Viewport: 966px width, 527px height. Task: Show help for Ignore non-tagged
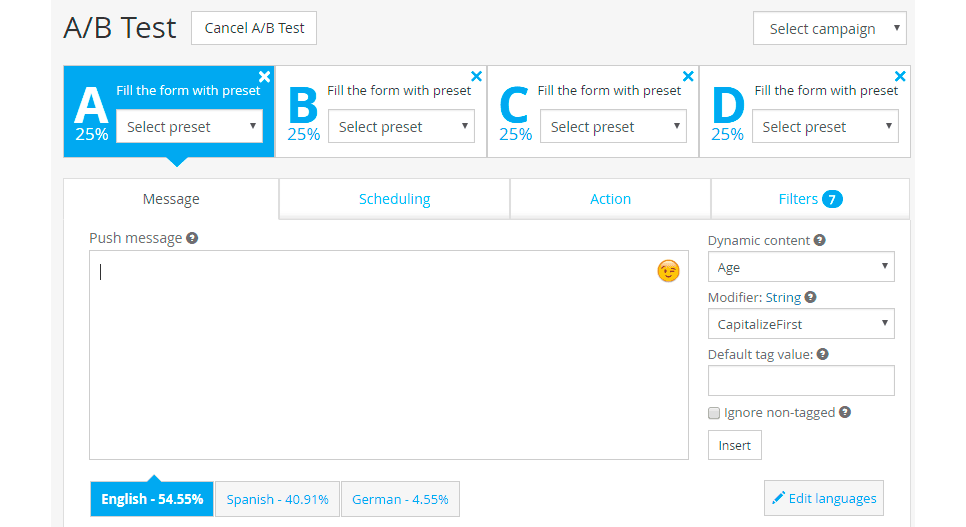pyautogui.click(x=845, y=412)
